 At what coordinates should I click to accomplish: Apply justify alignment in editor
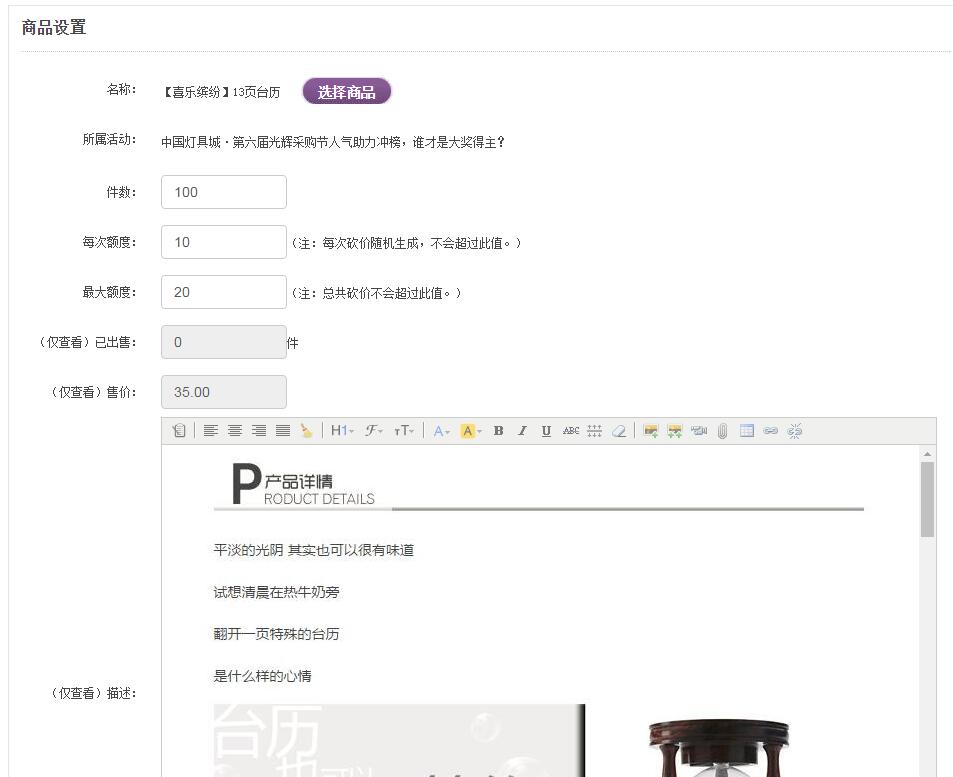click(283, 431)
